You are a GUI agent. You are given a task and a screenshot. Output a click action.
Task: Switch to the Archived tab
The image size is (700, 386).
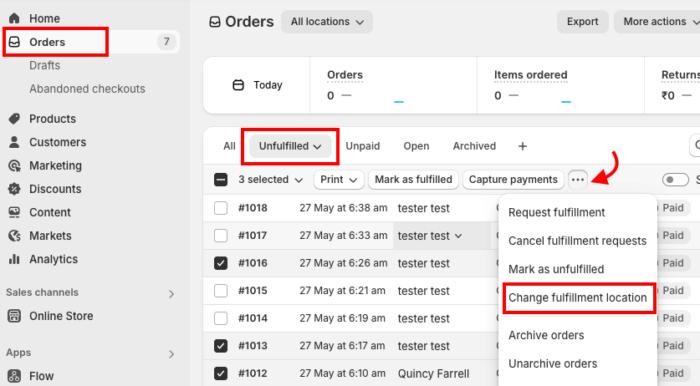coord(474,146)
